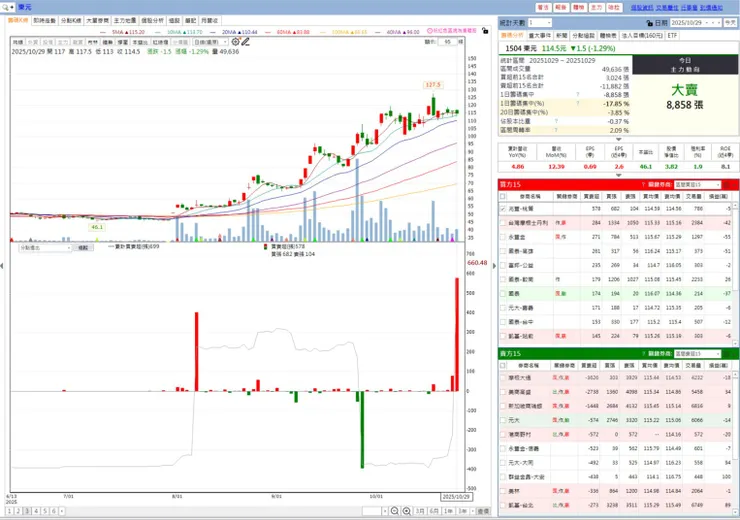
Task: Open the 分點進出 indicator dropdown under chart
Action: 45,248
